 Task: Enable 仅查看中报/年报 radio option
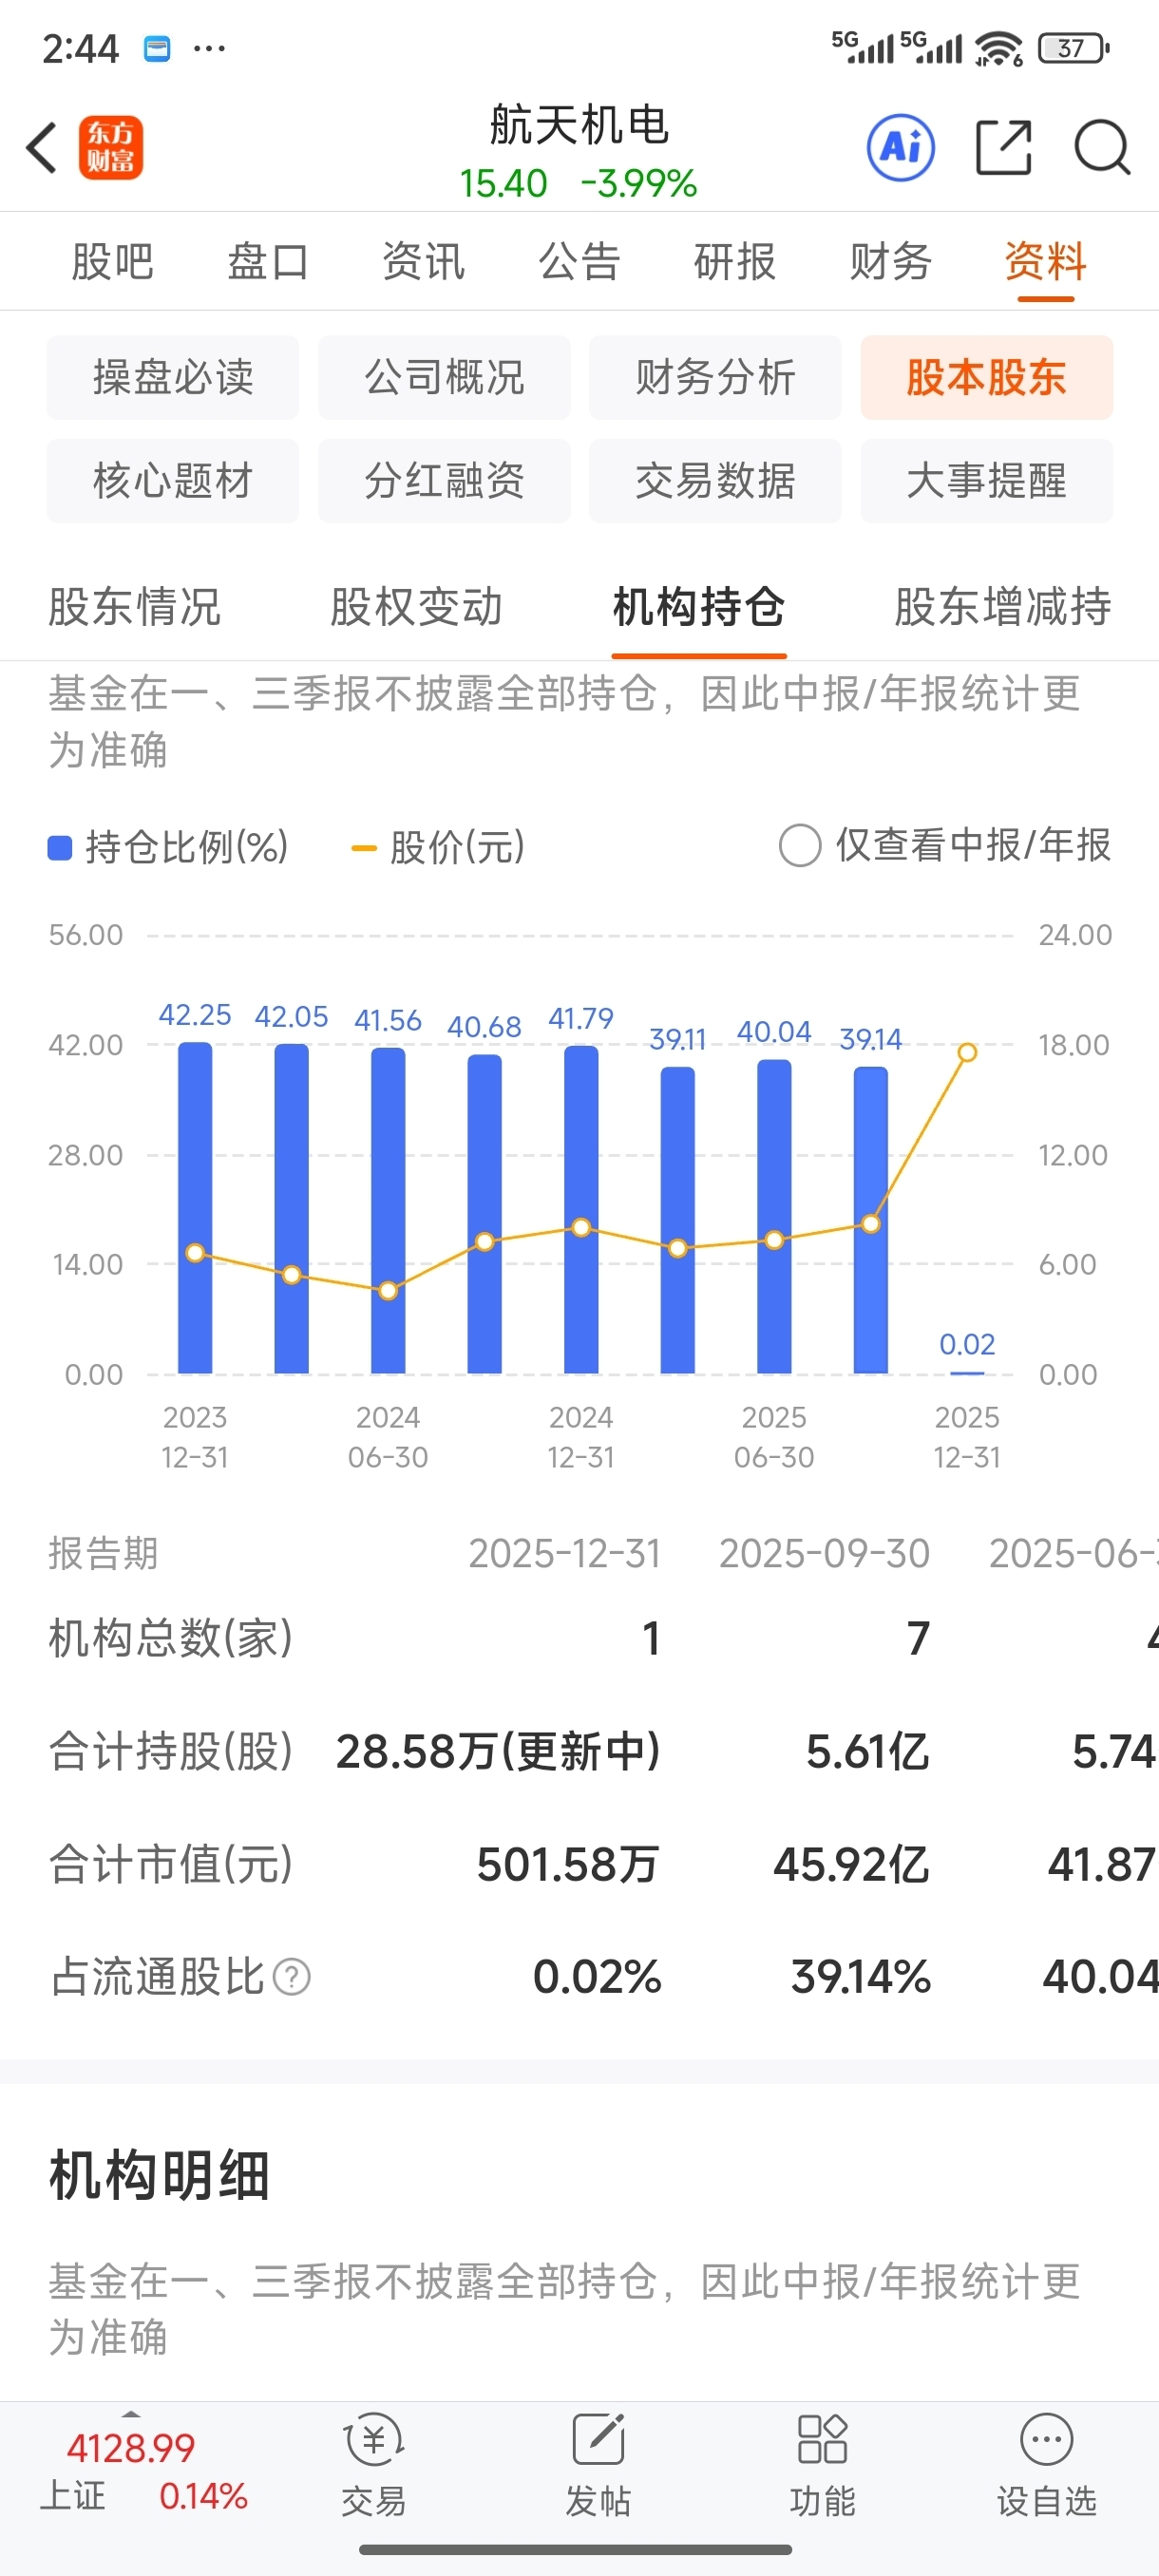pos(800,846)
